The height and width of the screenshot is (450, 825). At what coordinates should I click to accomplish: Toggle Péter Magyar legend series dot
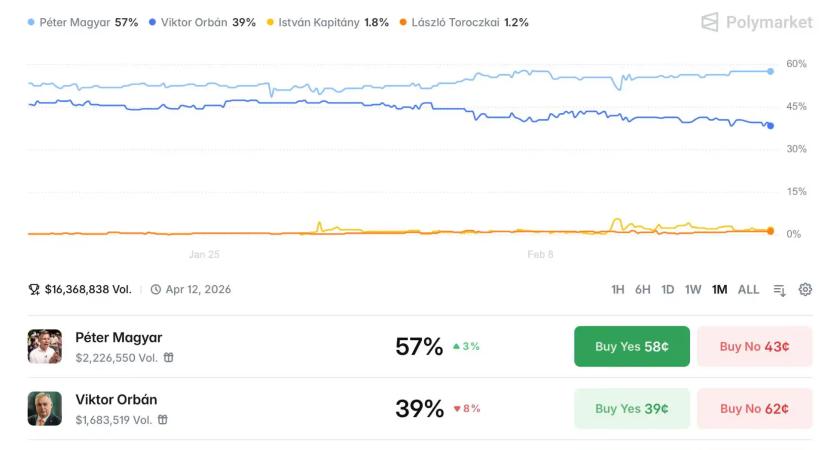[x=32, y=22]
